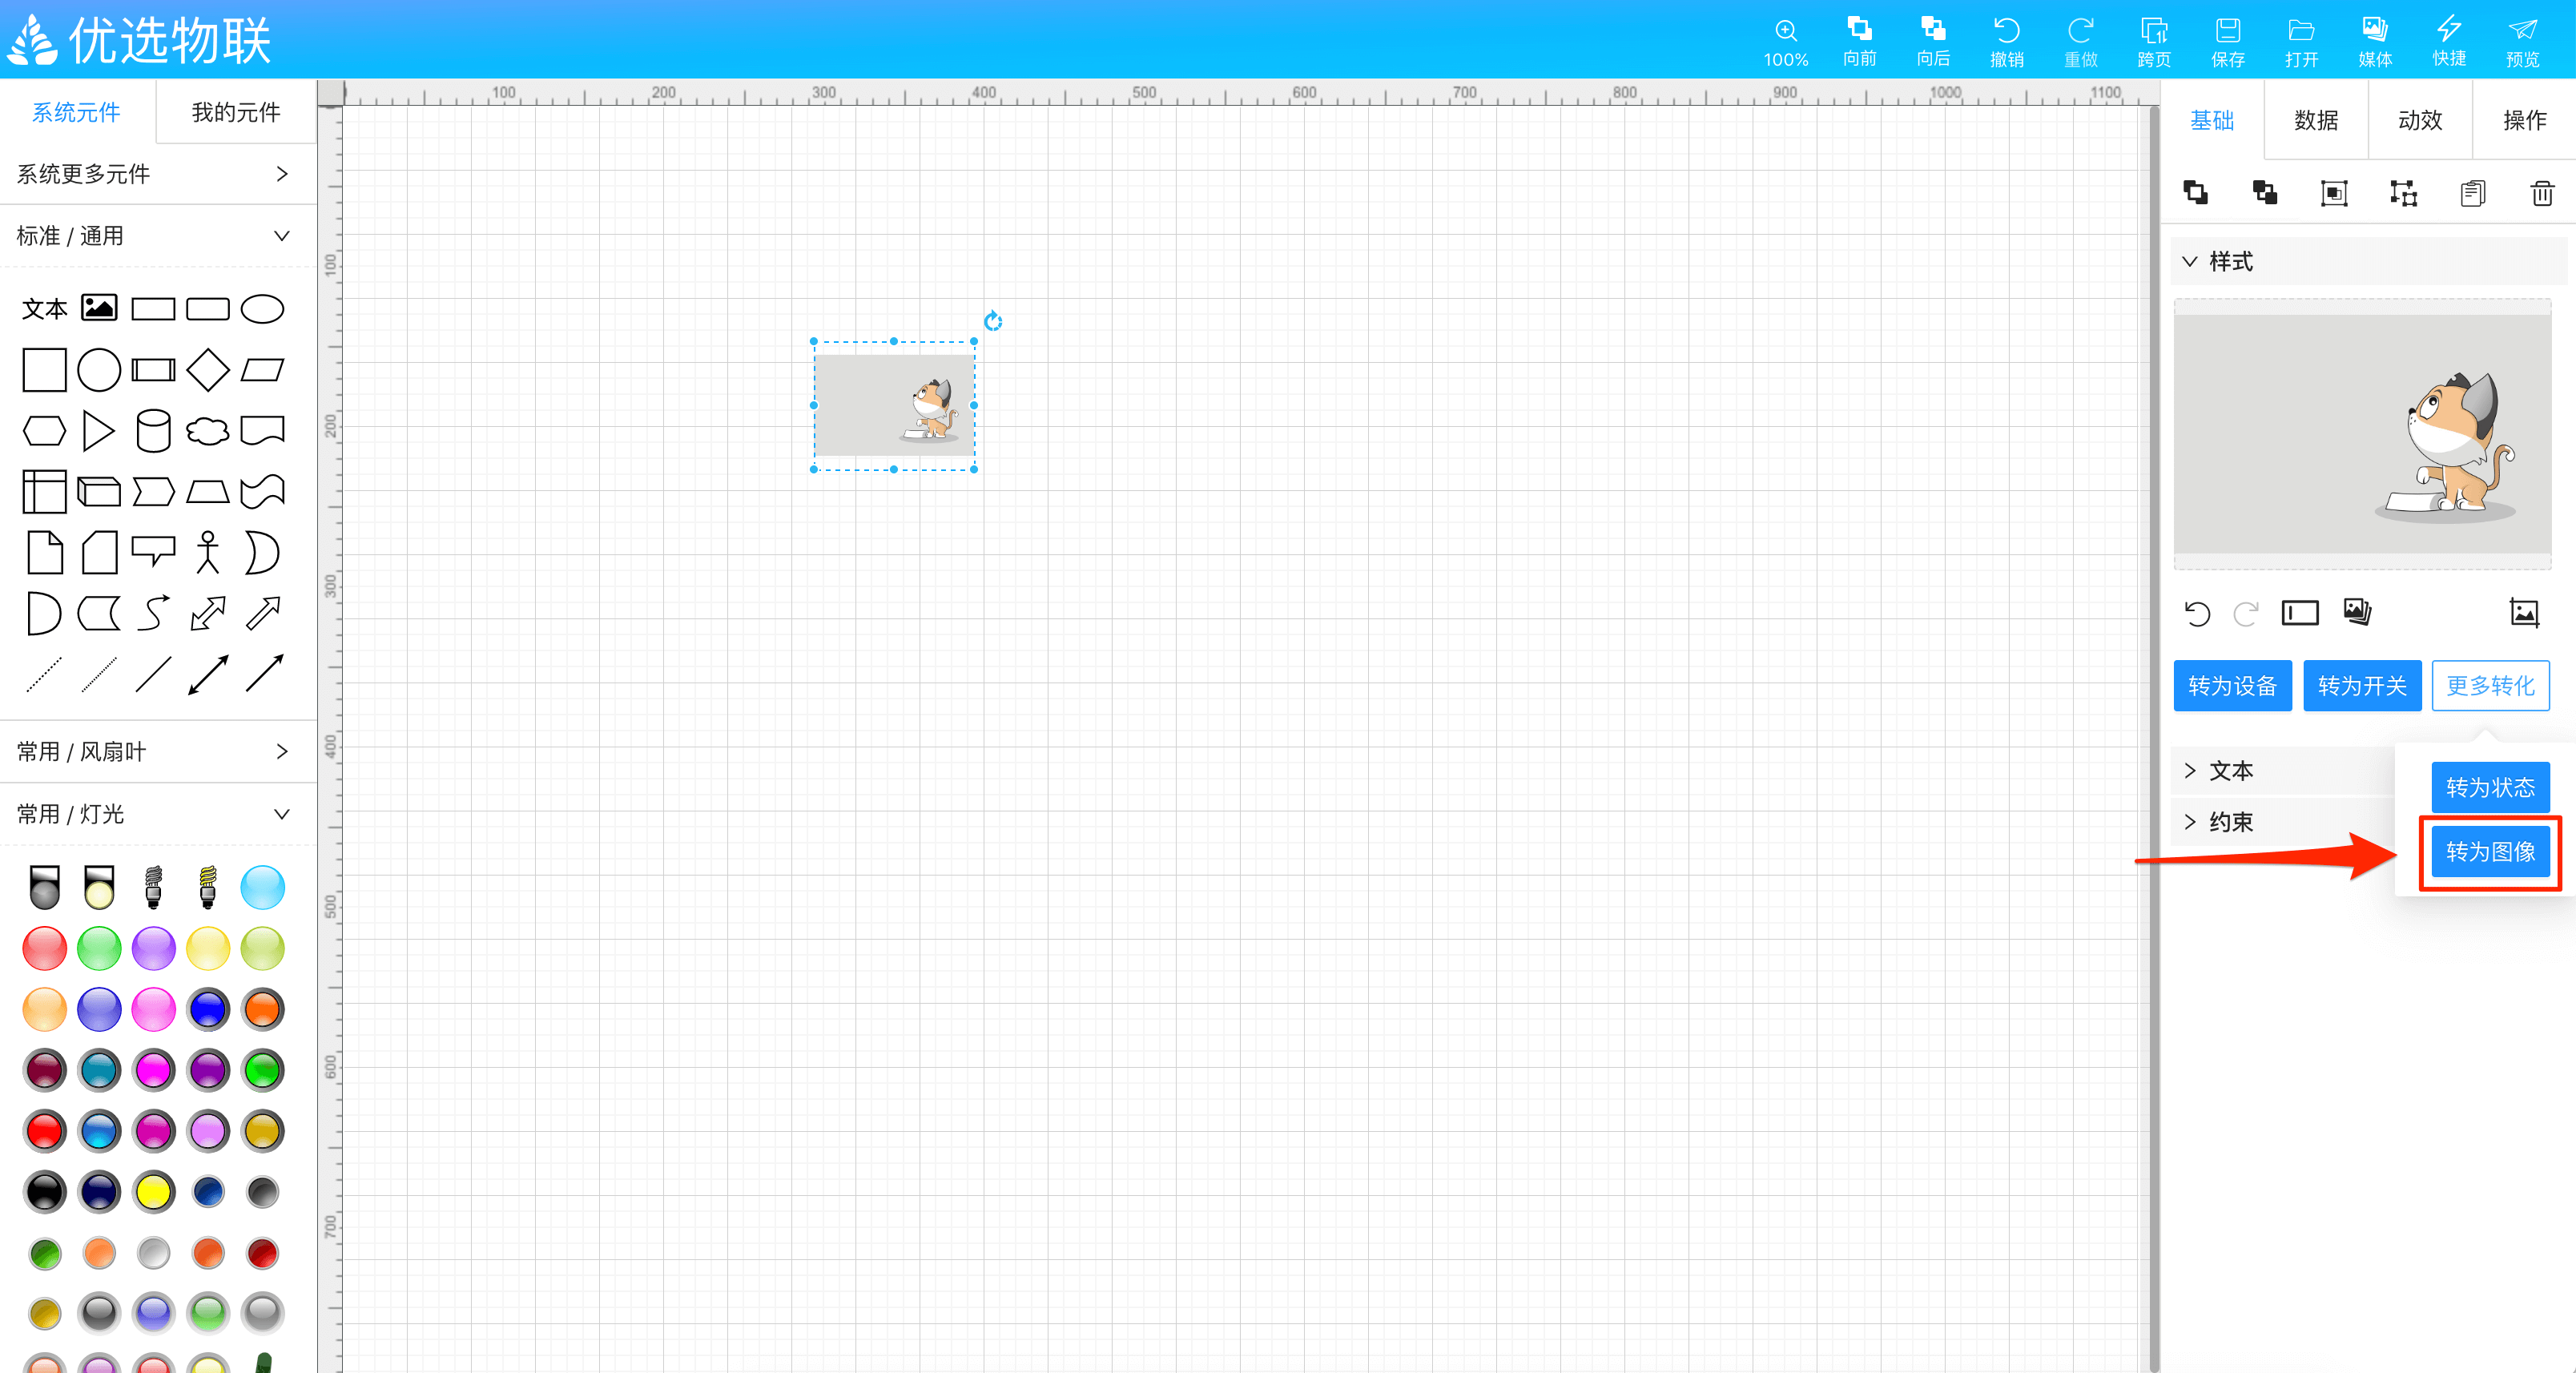This screenshot has height=1373, width=2576.
Task: Click the 转为设备 button
Action: coord(2232,686)
